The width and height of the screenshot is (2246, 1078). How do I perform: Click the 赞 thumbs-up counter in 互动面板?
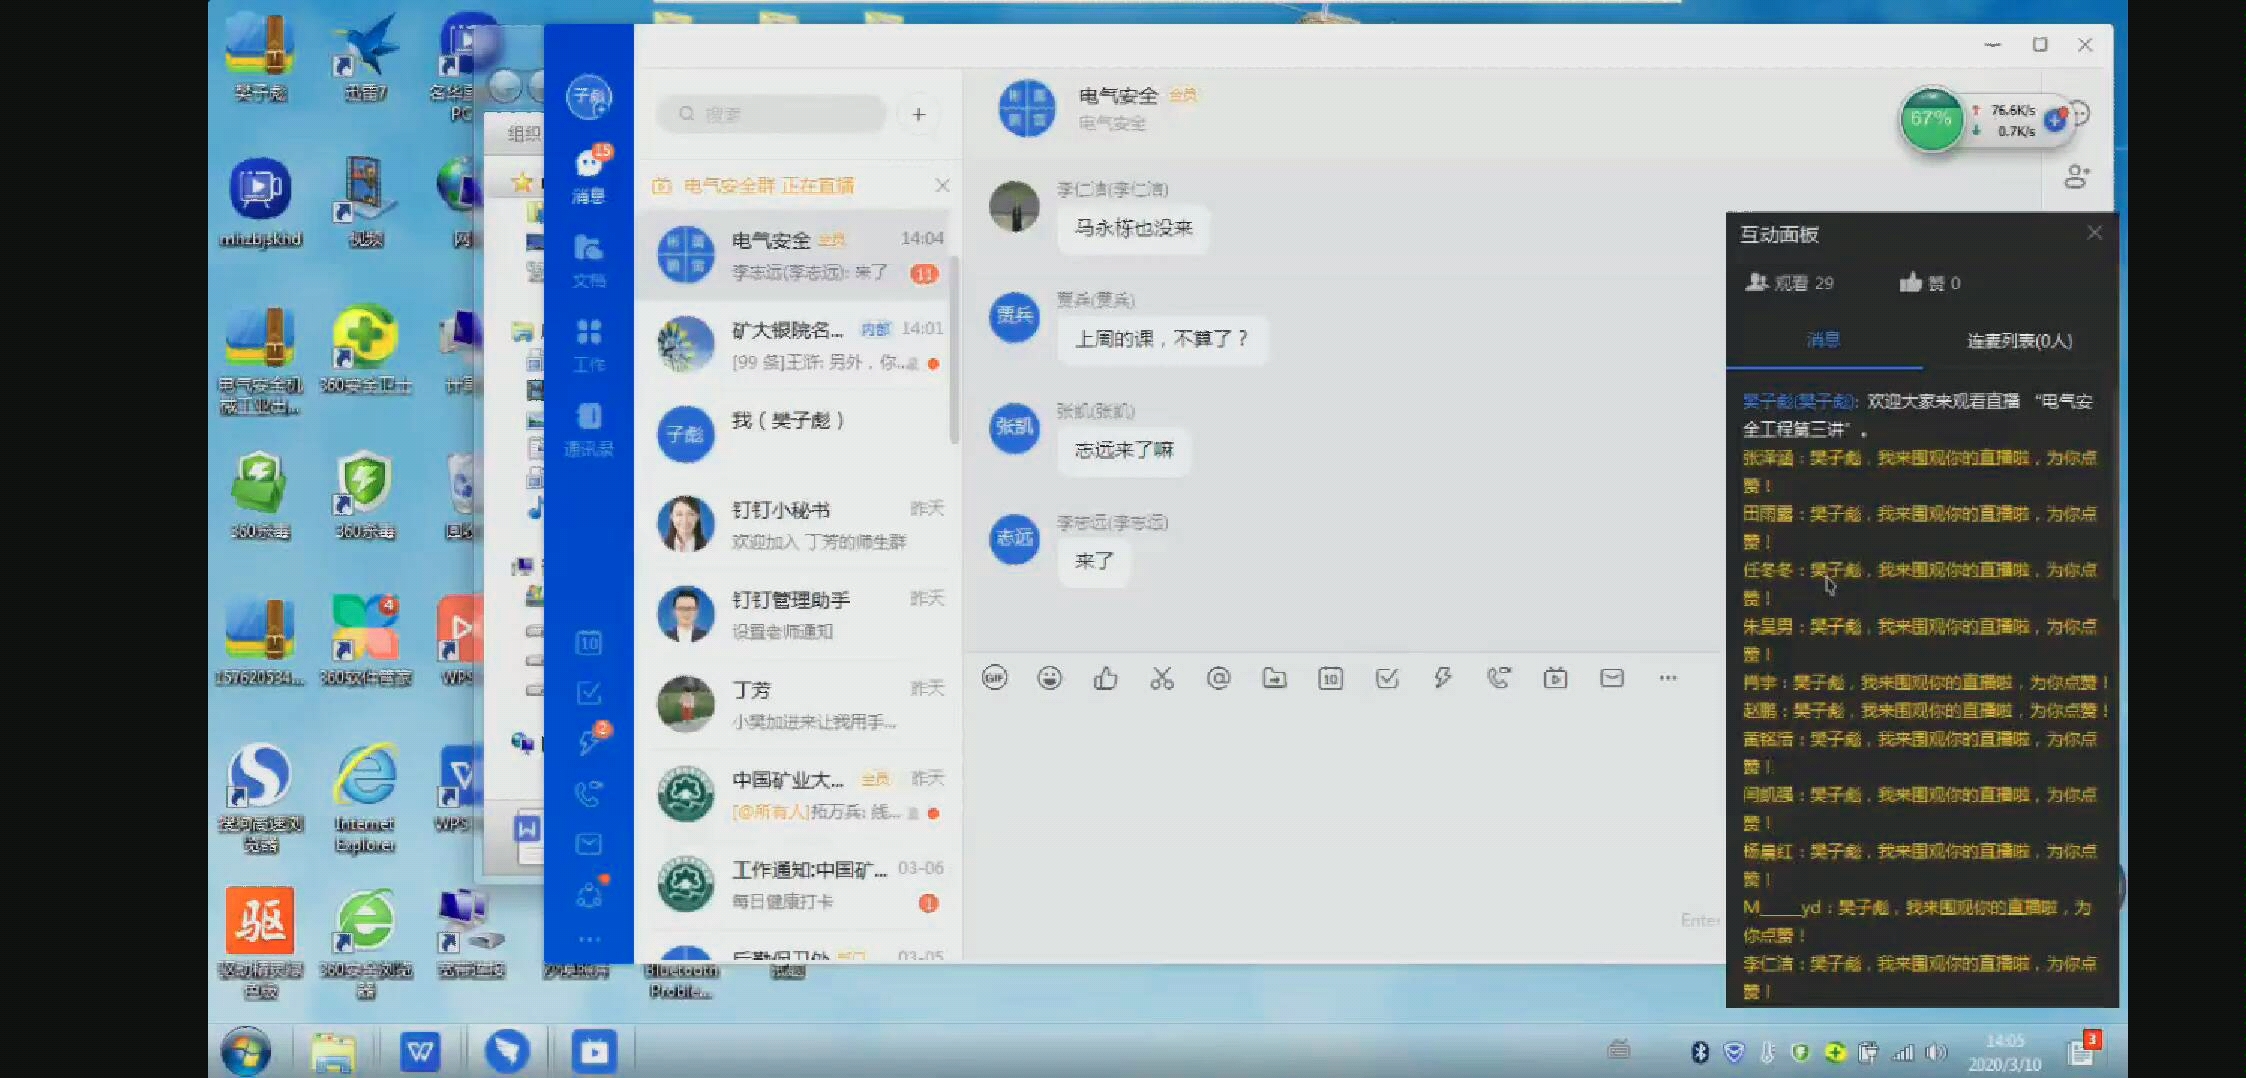tap(1930, 283)
